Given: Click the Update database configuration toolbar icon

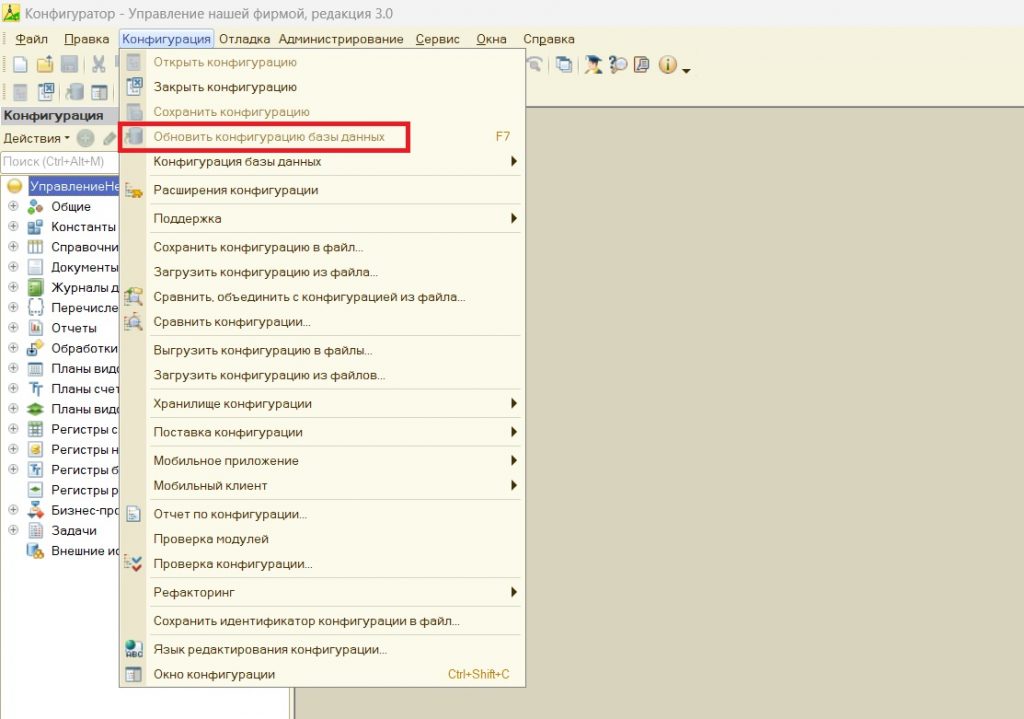Looking at the screenshot, I should click(x=74, y=92).
